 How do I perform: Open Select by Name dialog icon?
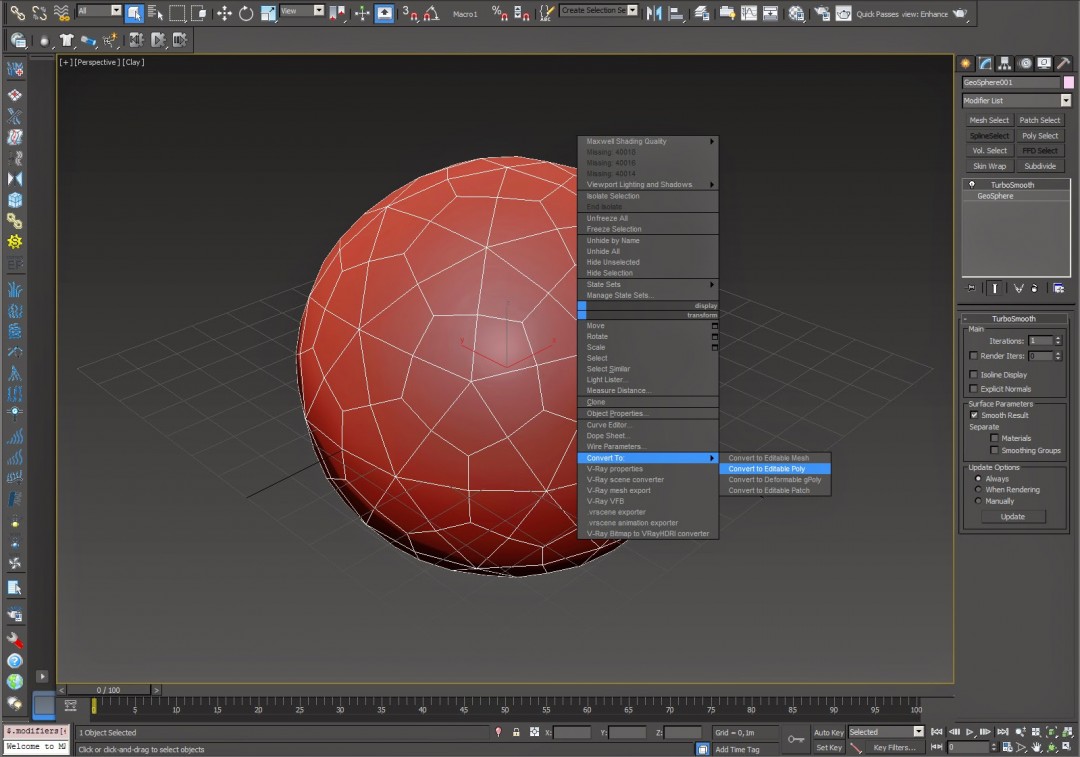(x=153, y=13)
